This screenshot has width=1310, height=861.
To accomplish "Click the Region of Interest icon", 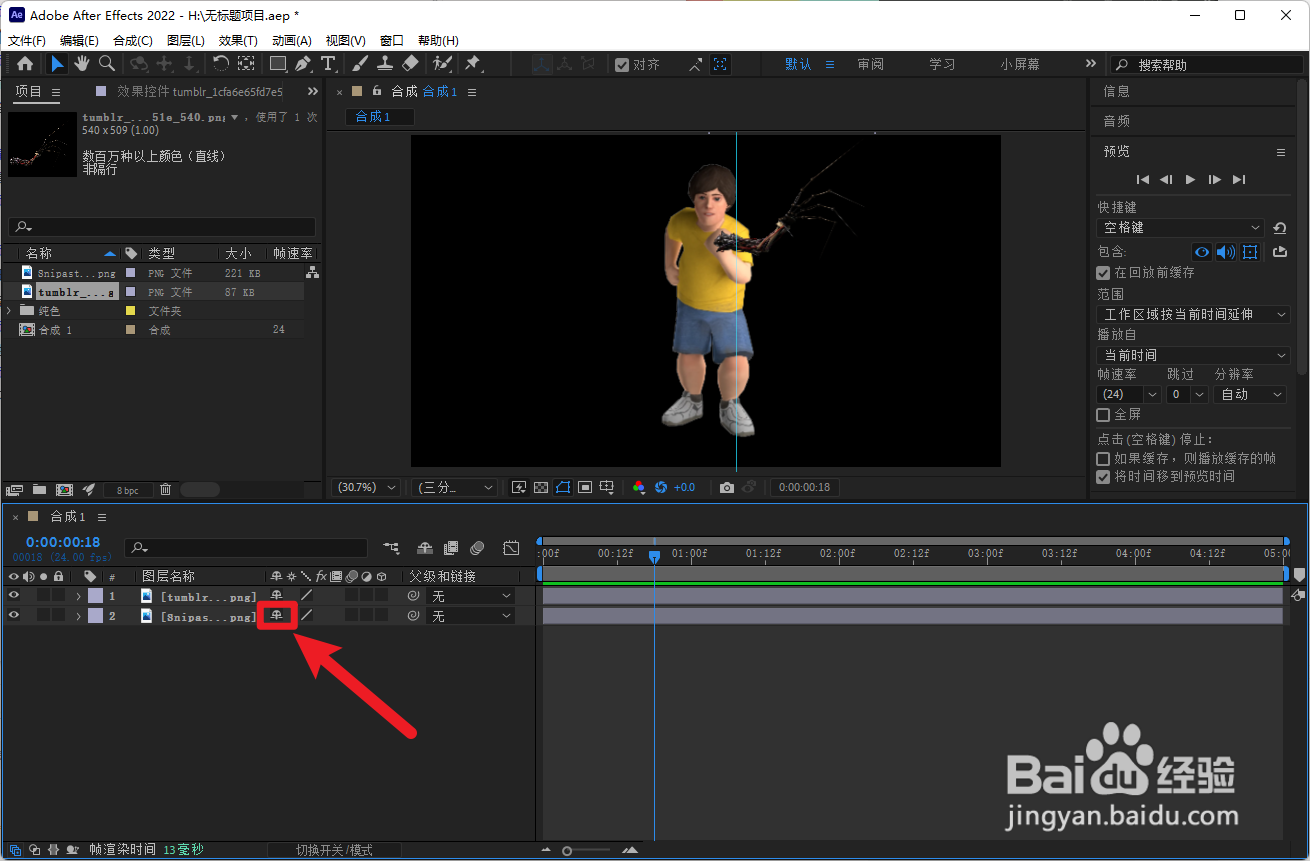I will [585, 488].
